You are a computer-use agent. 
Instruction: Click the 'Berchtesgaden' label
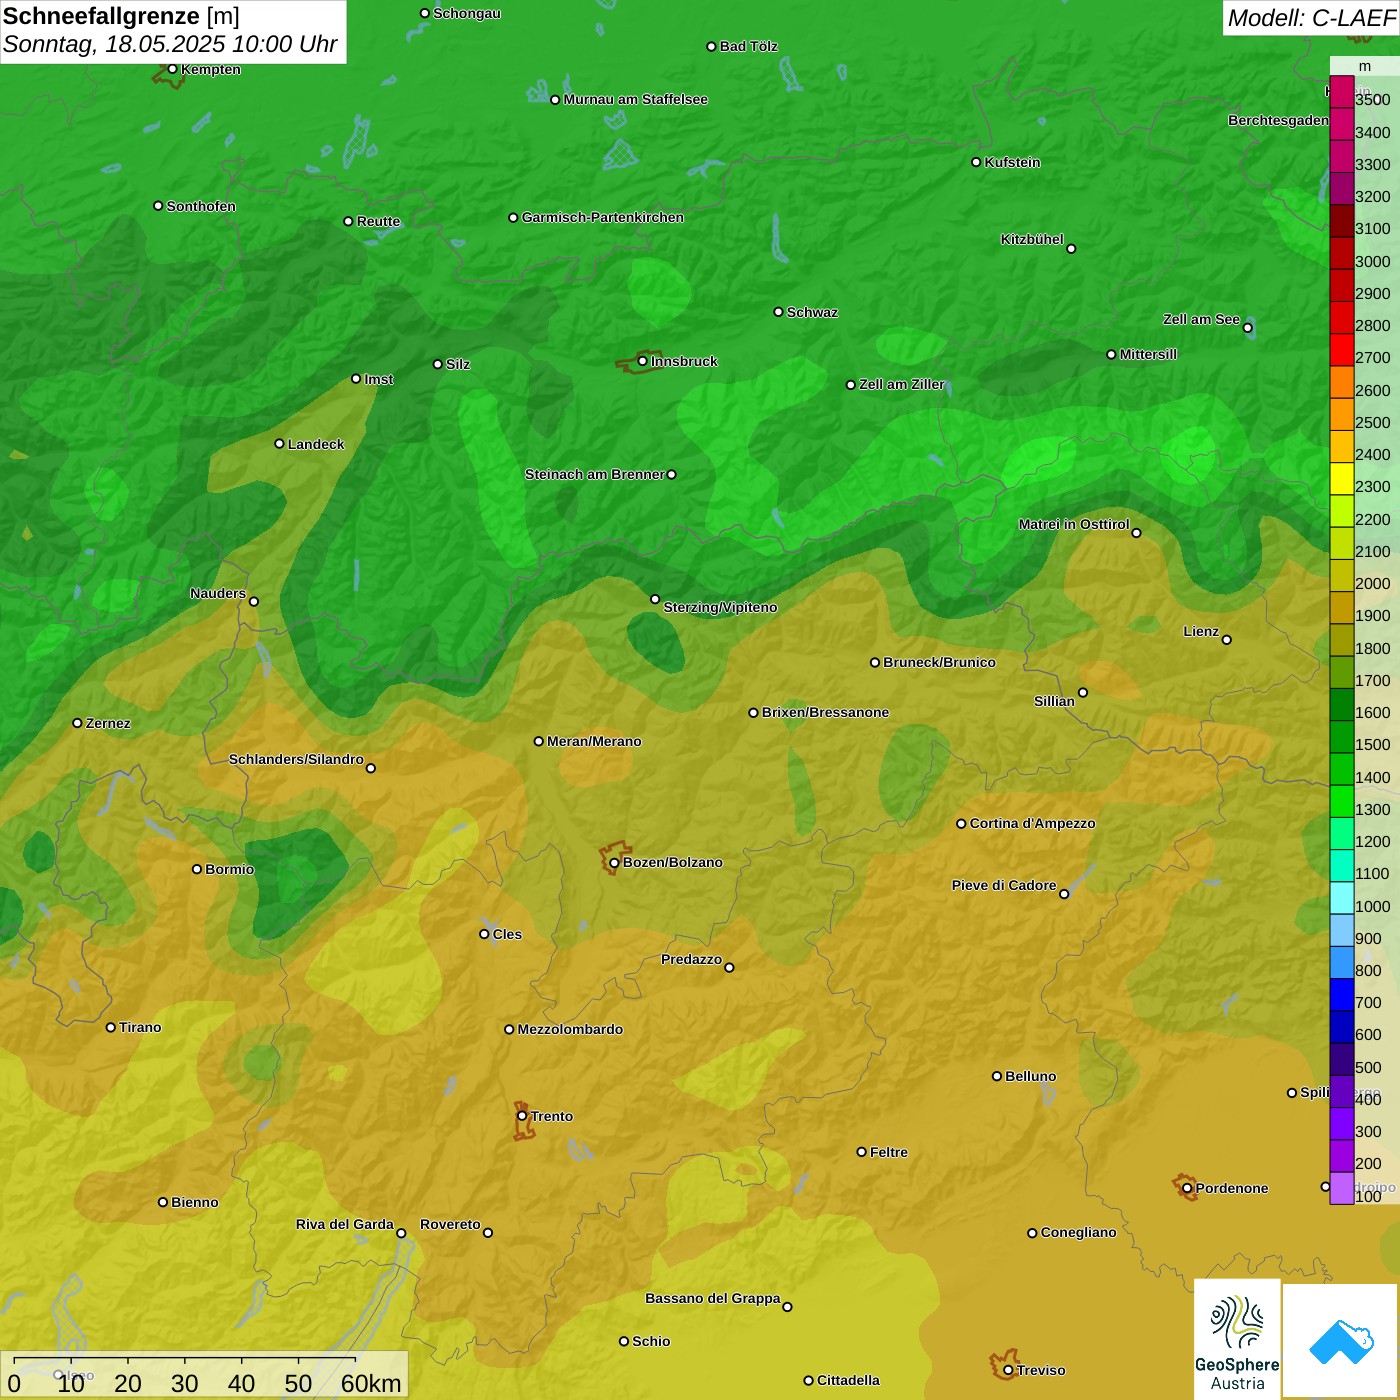pyautogui.click(x=1278, y=120)
